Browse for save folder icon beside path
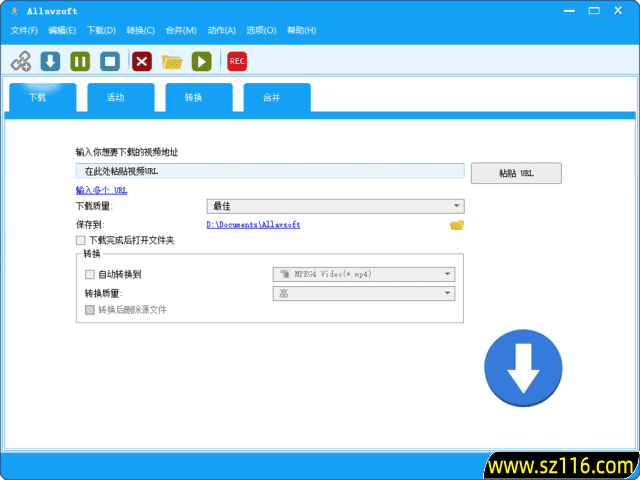The height and width of the screenshot is (480, 640). pyautogui.click(x=457, y=225)
